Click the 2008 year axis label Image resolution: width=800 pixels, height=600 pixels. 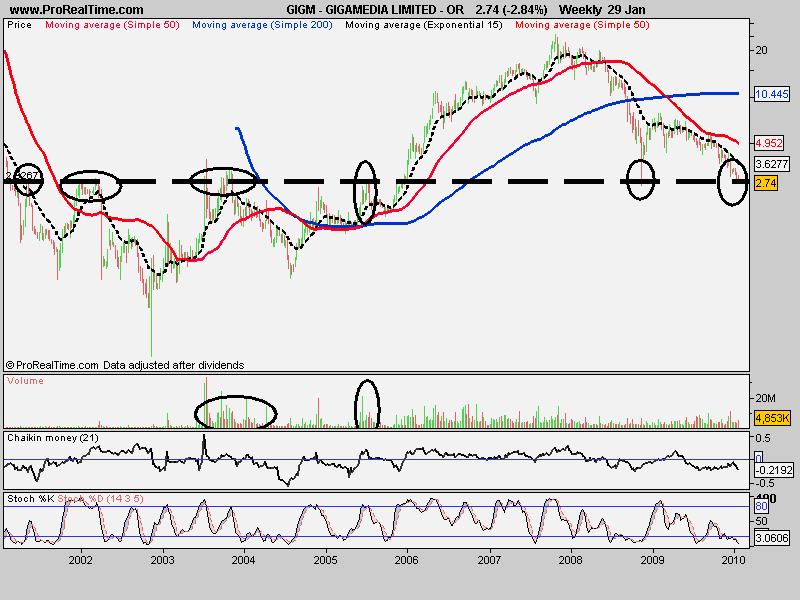570,560
